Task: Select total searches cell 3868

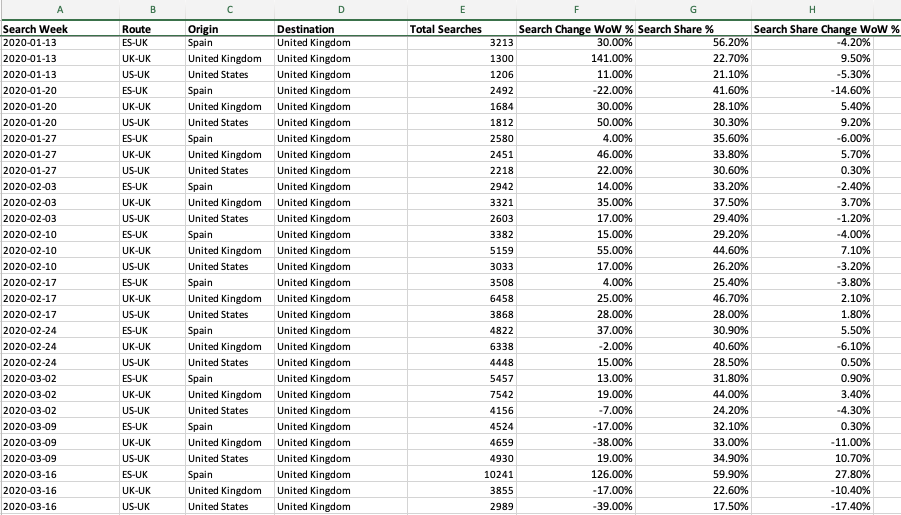Action: pos(461,314)
